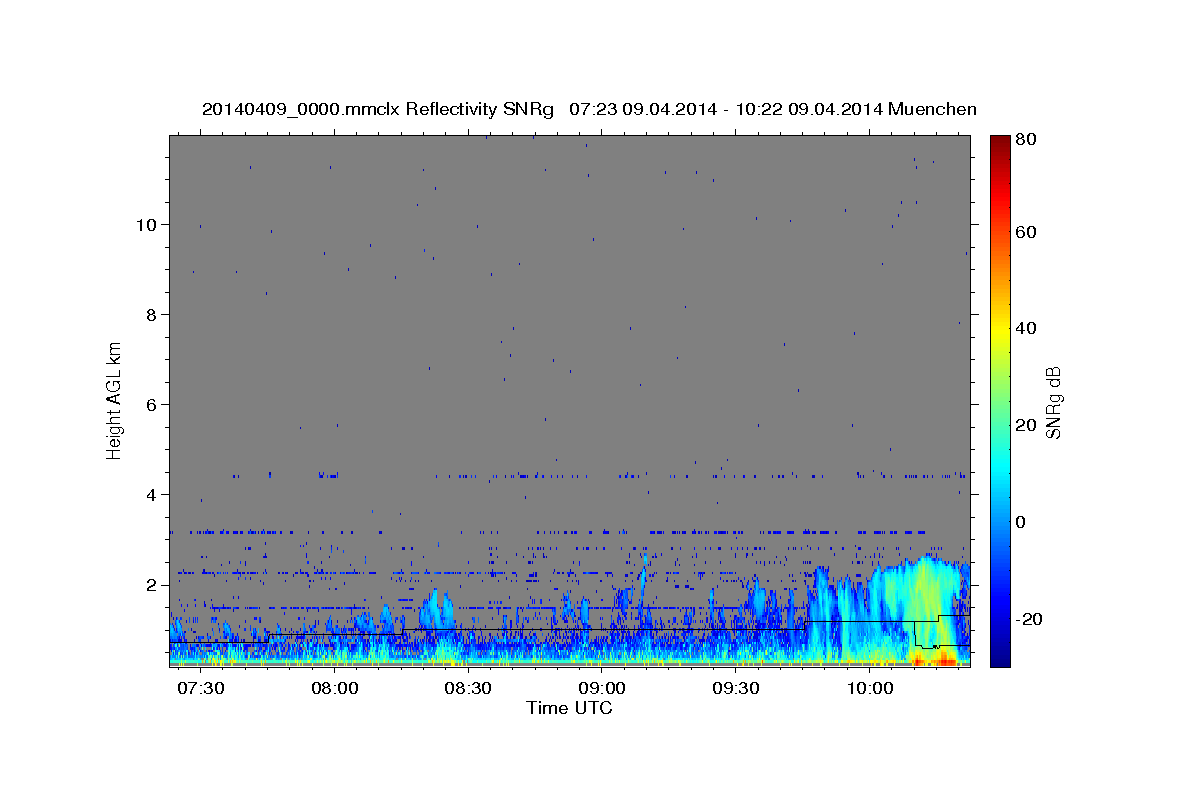Select the 'Height AGL km' axis label
This screenshot has width=1200, height=800.
point(115,399)
